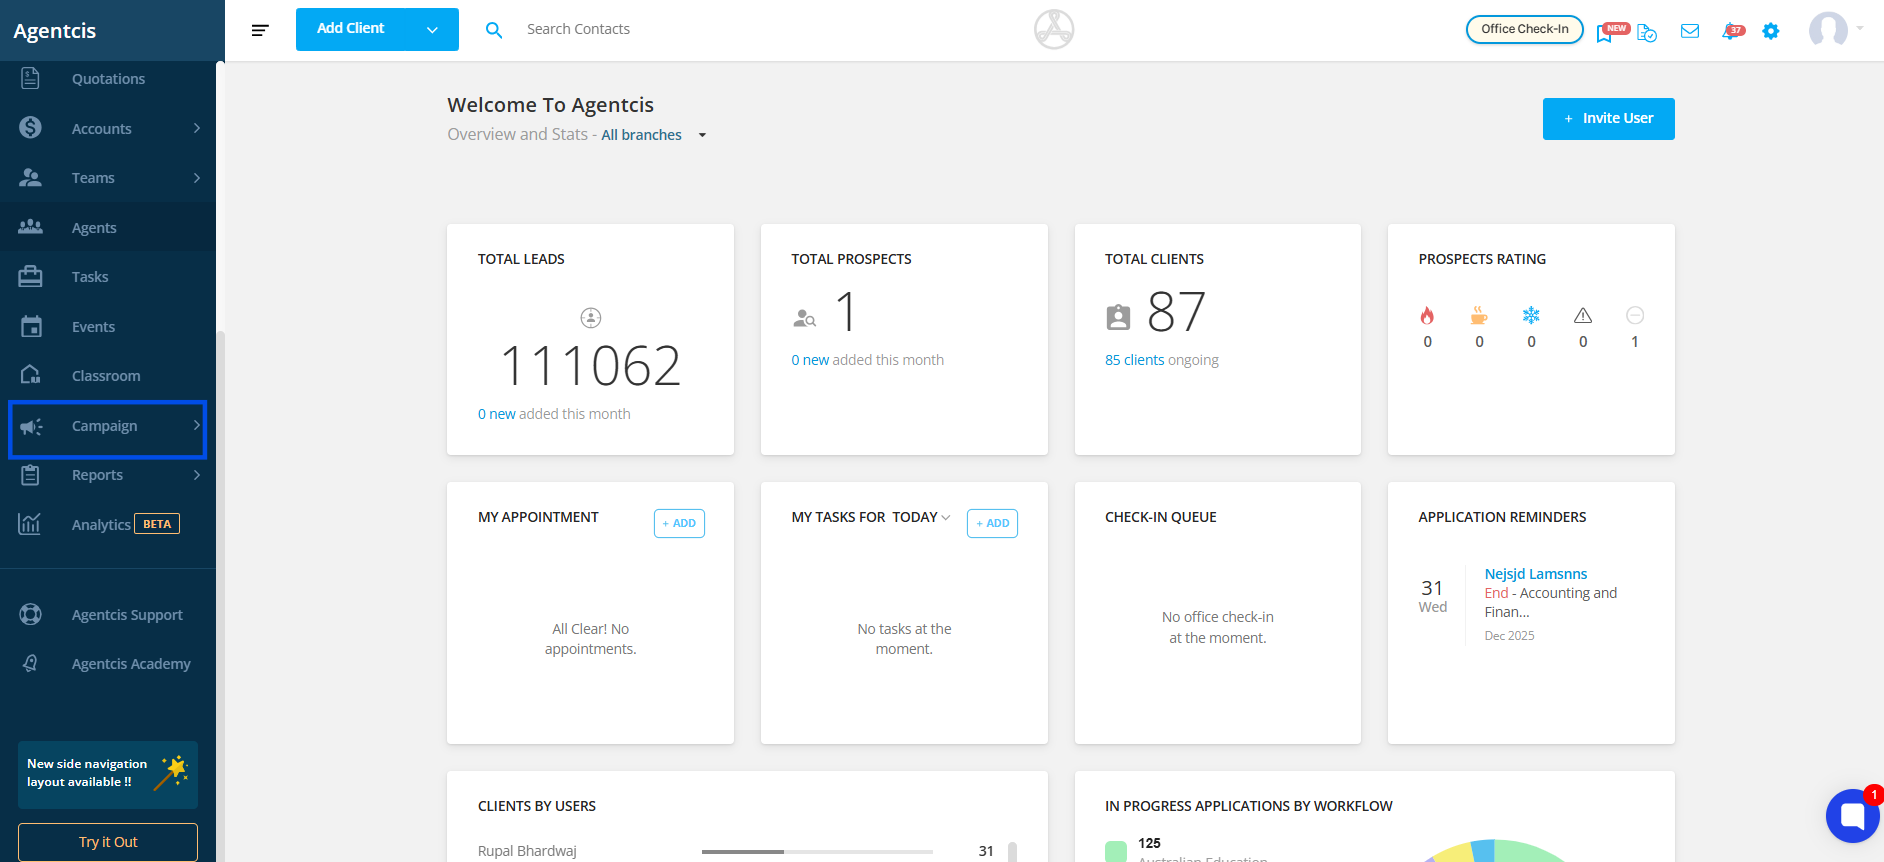Click the warning triangle rating icon
Viewport: 1884px width, 862px height.
click(1583, 315)
